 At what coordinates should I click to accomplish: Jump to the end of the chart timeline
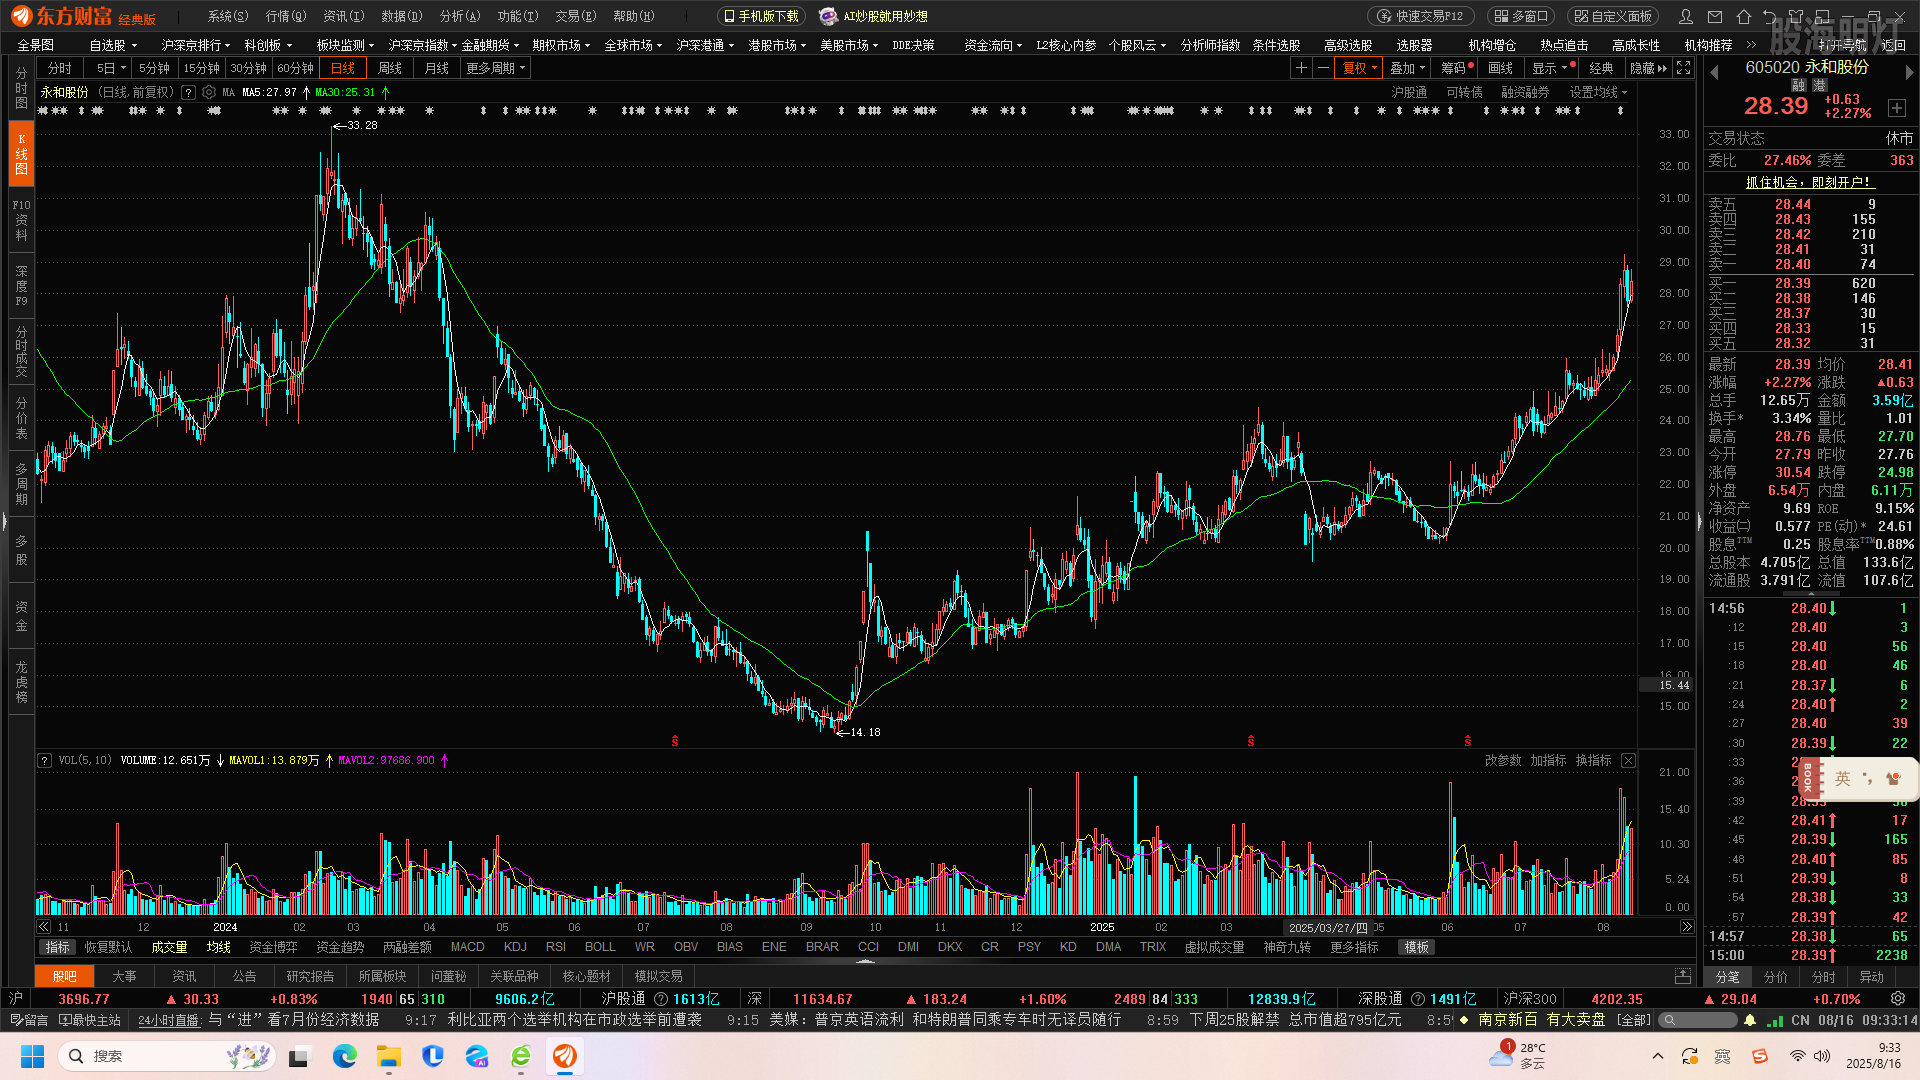[x=1687, y=927]
